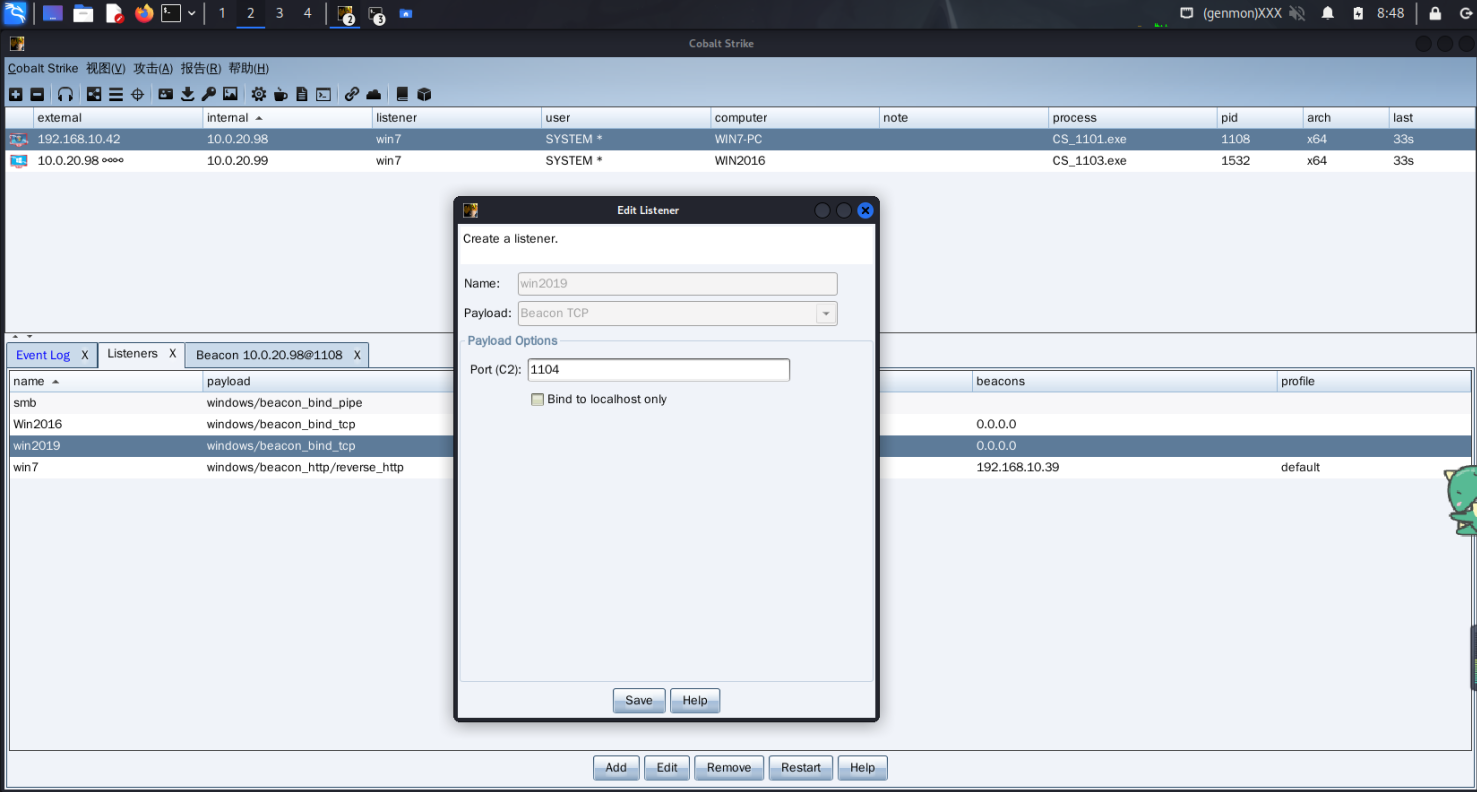
Task: Click the notification bell in system tray
Action: (1328, 13)
